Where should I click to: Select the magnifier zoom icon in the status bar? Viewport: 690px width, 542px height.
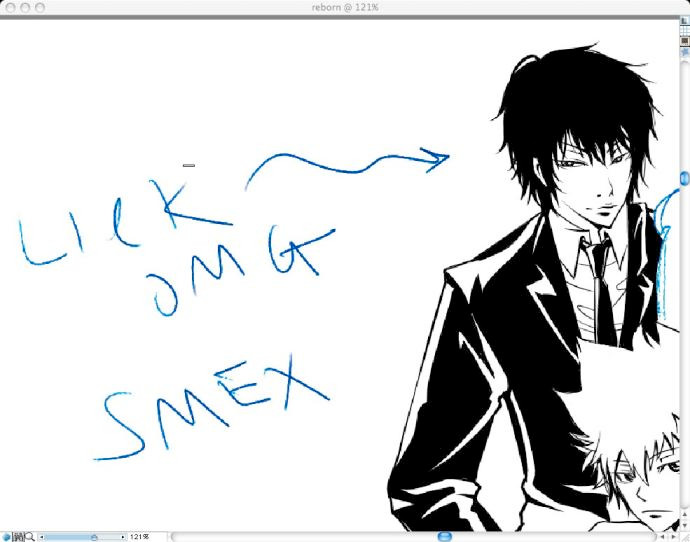pyautogui.click(x=30, y=537)
